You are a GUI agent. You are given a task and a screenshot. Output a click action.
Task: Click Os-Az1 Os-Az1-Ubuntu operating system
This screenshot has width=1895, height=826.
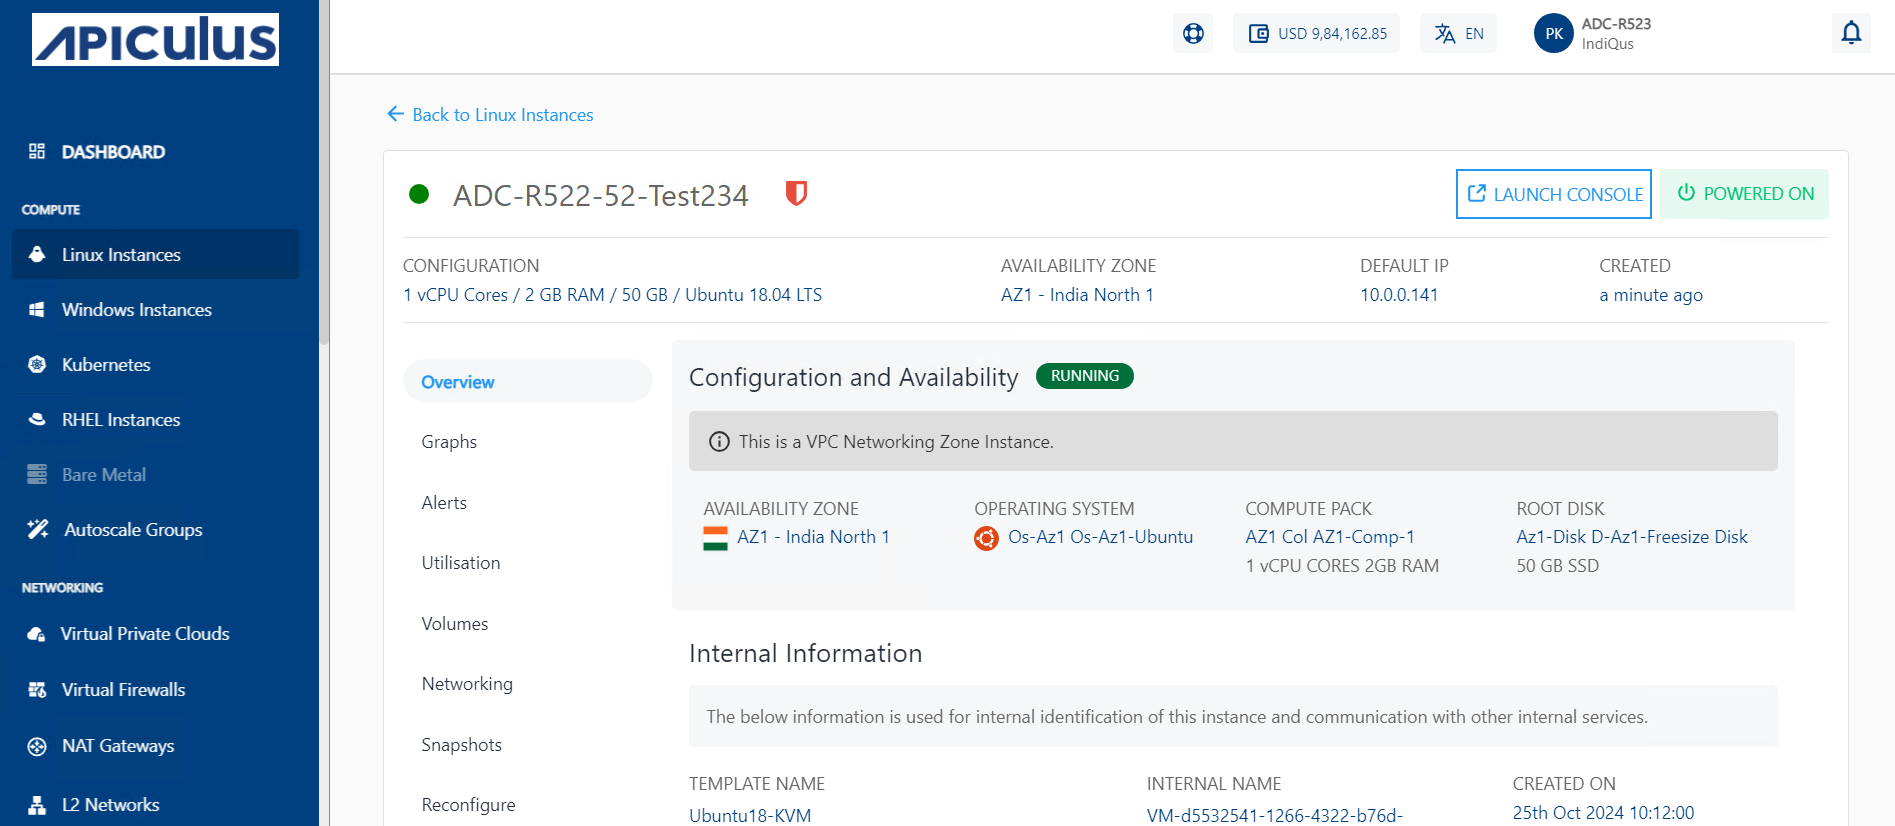tap(1100, 537)
